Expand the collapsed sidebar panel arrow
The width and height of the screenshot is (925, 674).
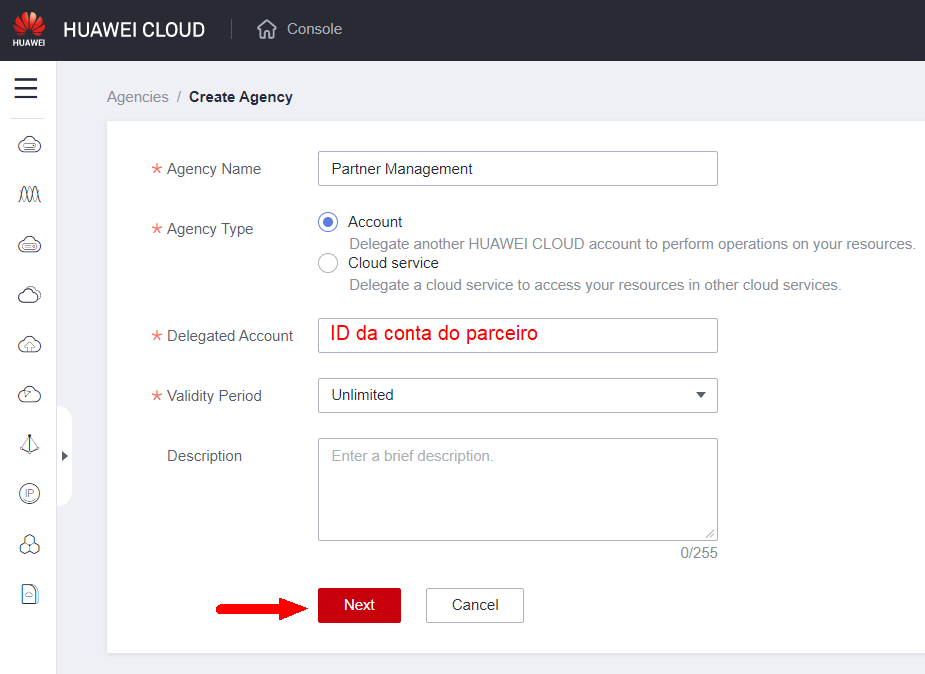click(65, 456)
